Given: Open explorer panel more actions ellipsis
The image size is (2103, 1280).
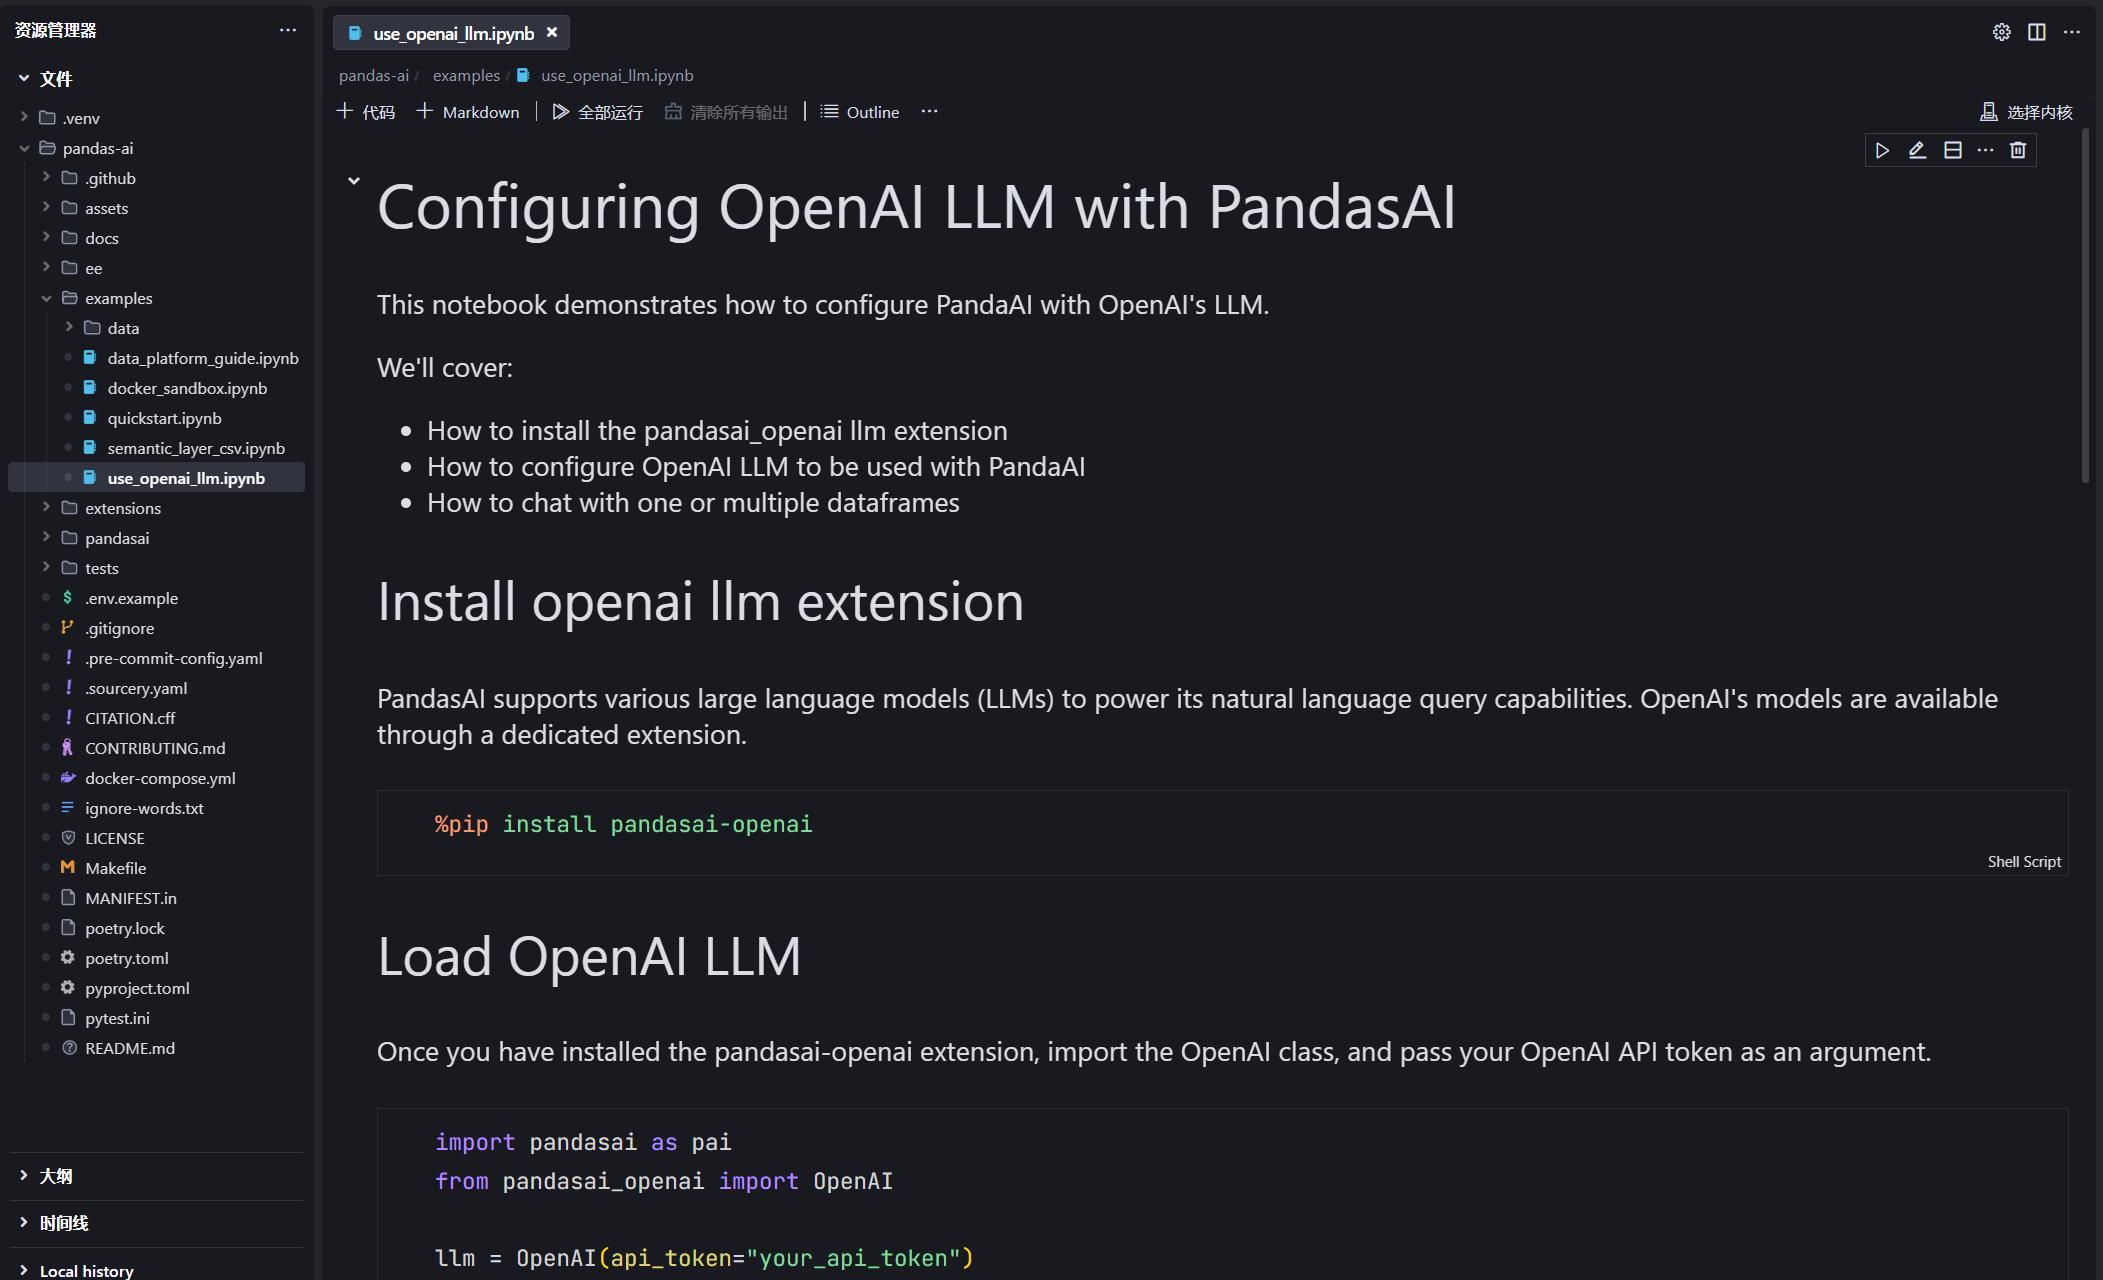Looking at the screenshot, I should (x=288, y=30).
